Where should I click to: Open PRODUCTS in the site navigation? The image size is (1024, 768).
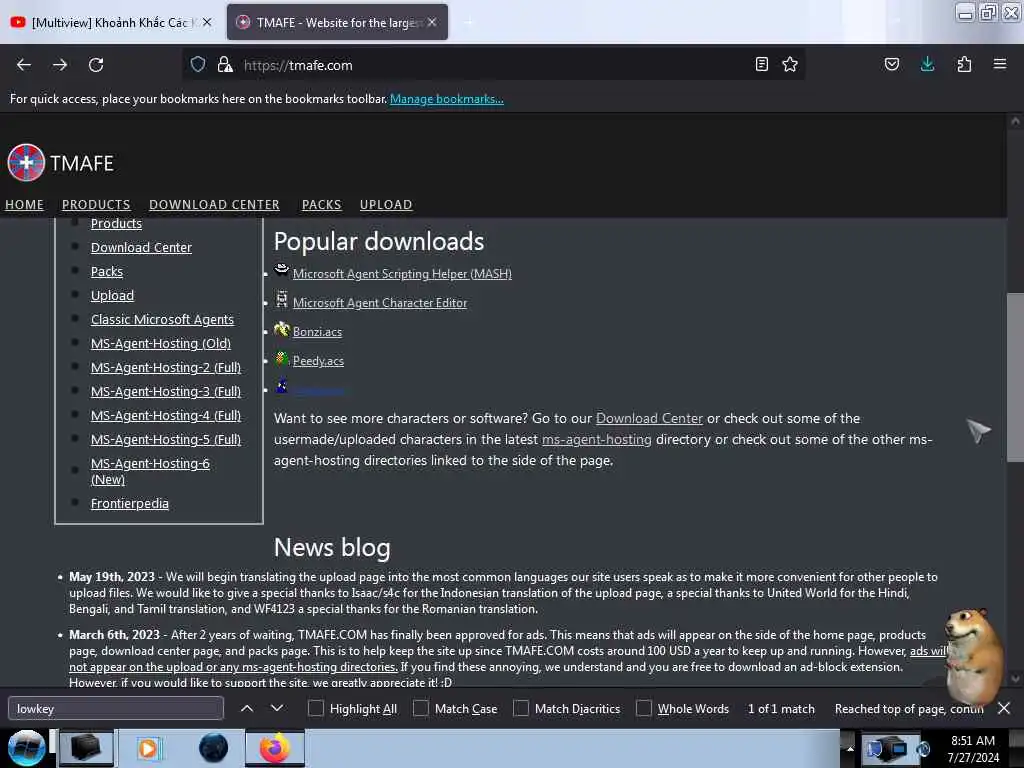point(96,204)
